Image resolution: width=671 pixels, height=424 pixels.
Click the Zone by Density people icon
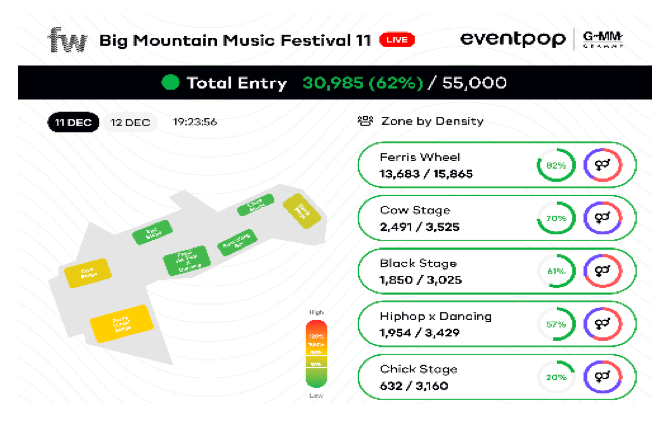click(365, 122)
